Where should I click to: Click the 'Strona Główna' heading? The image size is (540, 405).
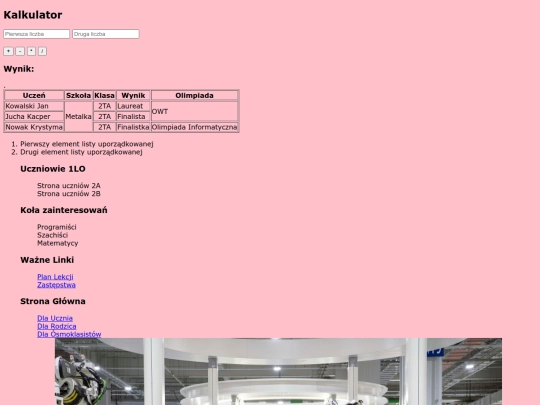click(53, 301)
